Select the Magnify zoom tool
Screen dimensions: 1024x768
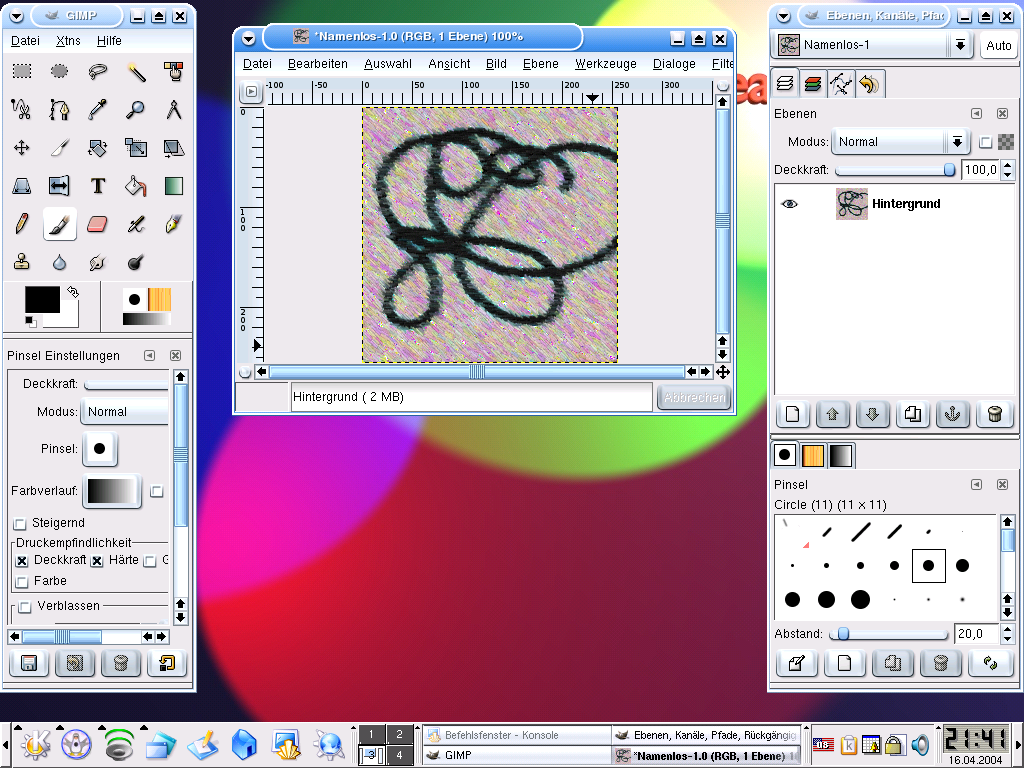click(x=136, y=110)
